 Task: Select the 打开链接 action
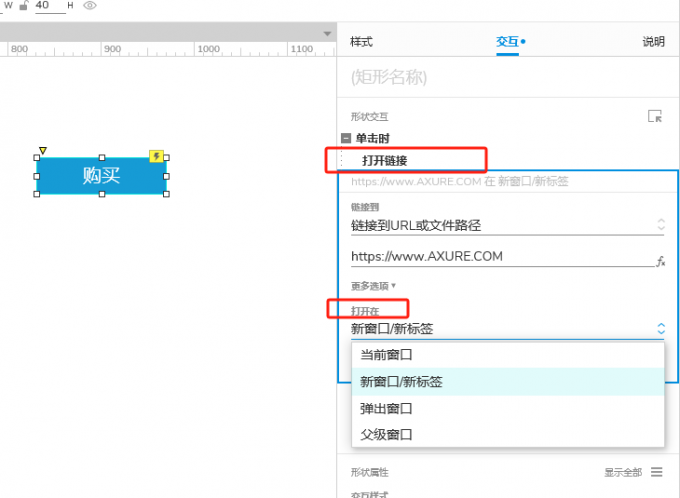pos(384,161)
